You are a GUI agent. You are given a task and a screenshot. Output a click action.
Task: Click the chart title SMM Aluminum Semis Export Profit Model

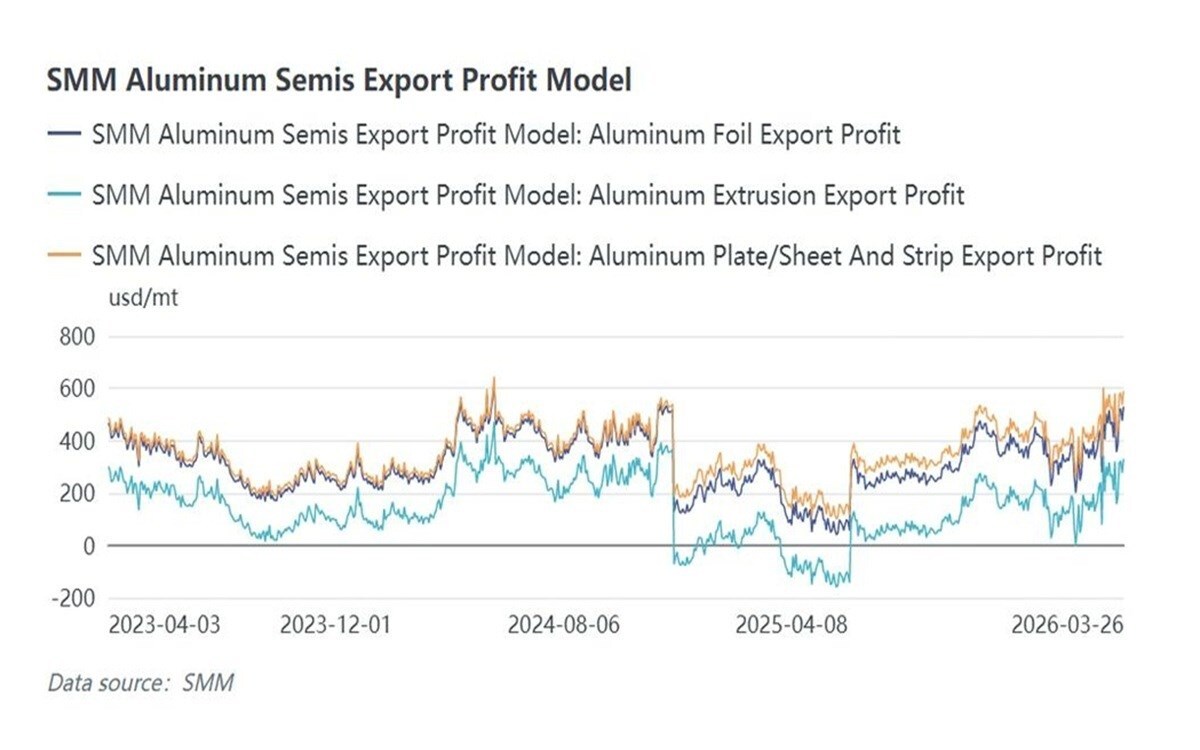[x=339, y=80]
